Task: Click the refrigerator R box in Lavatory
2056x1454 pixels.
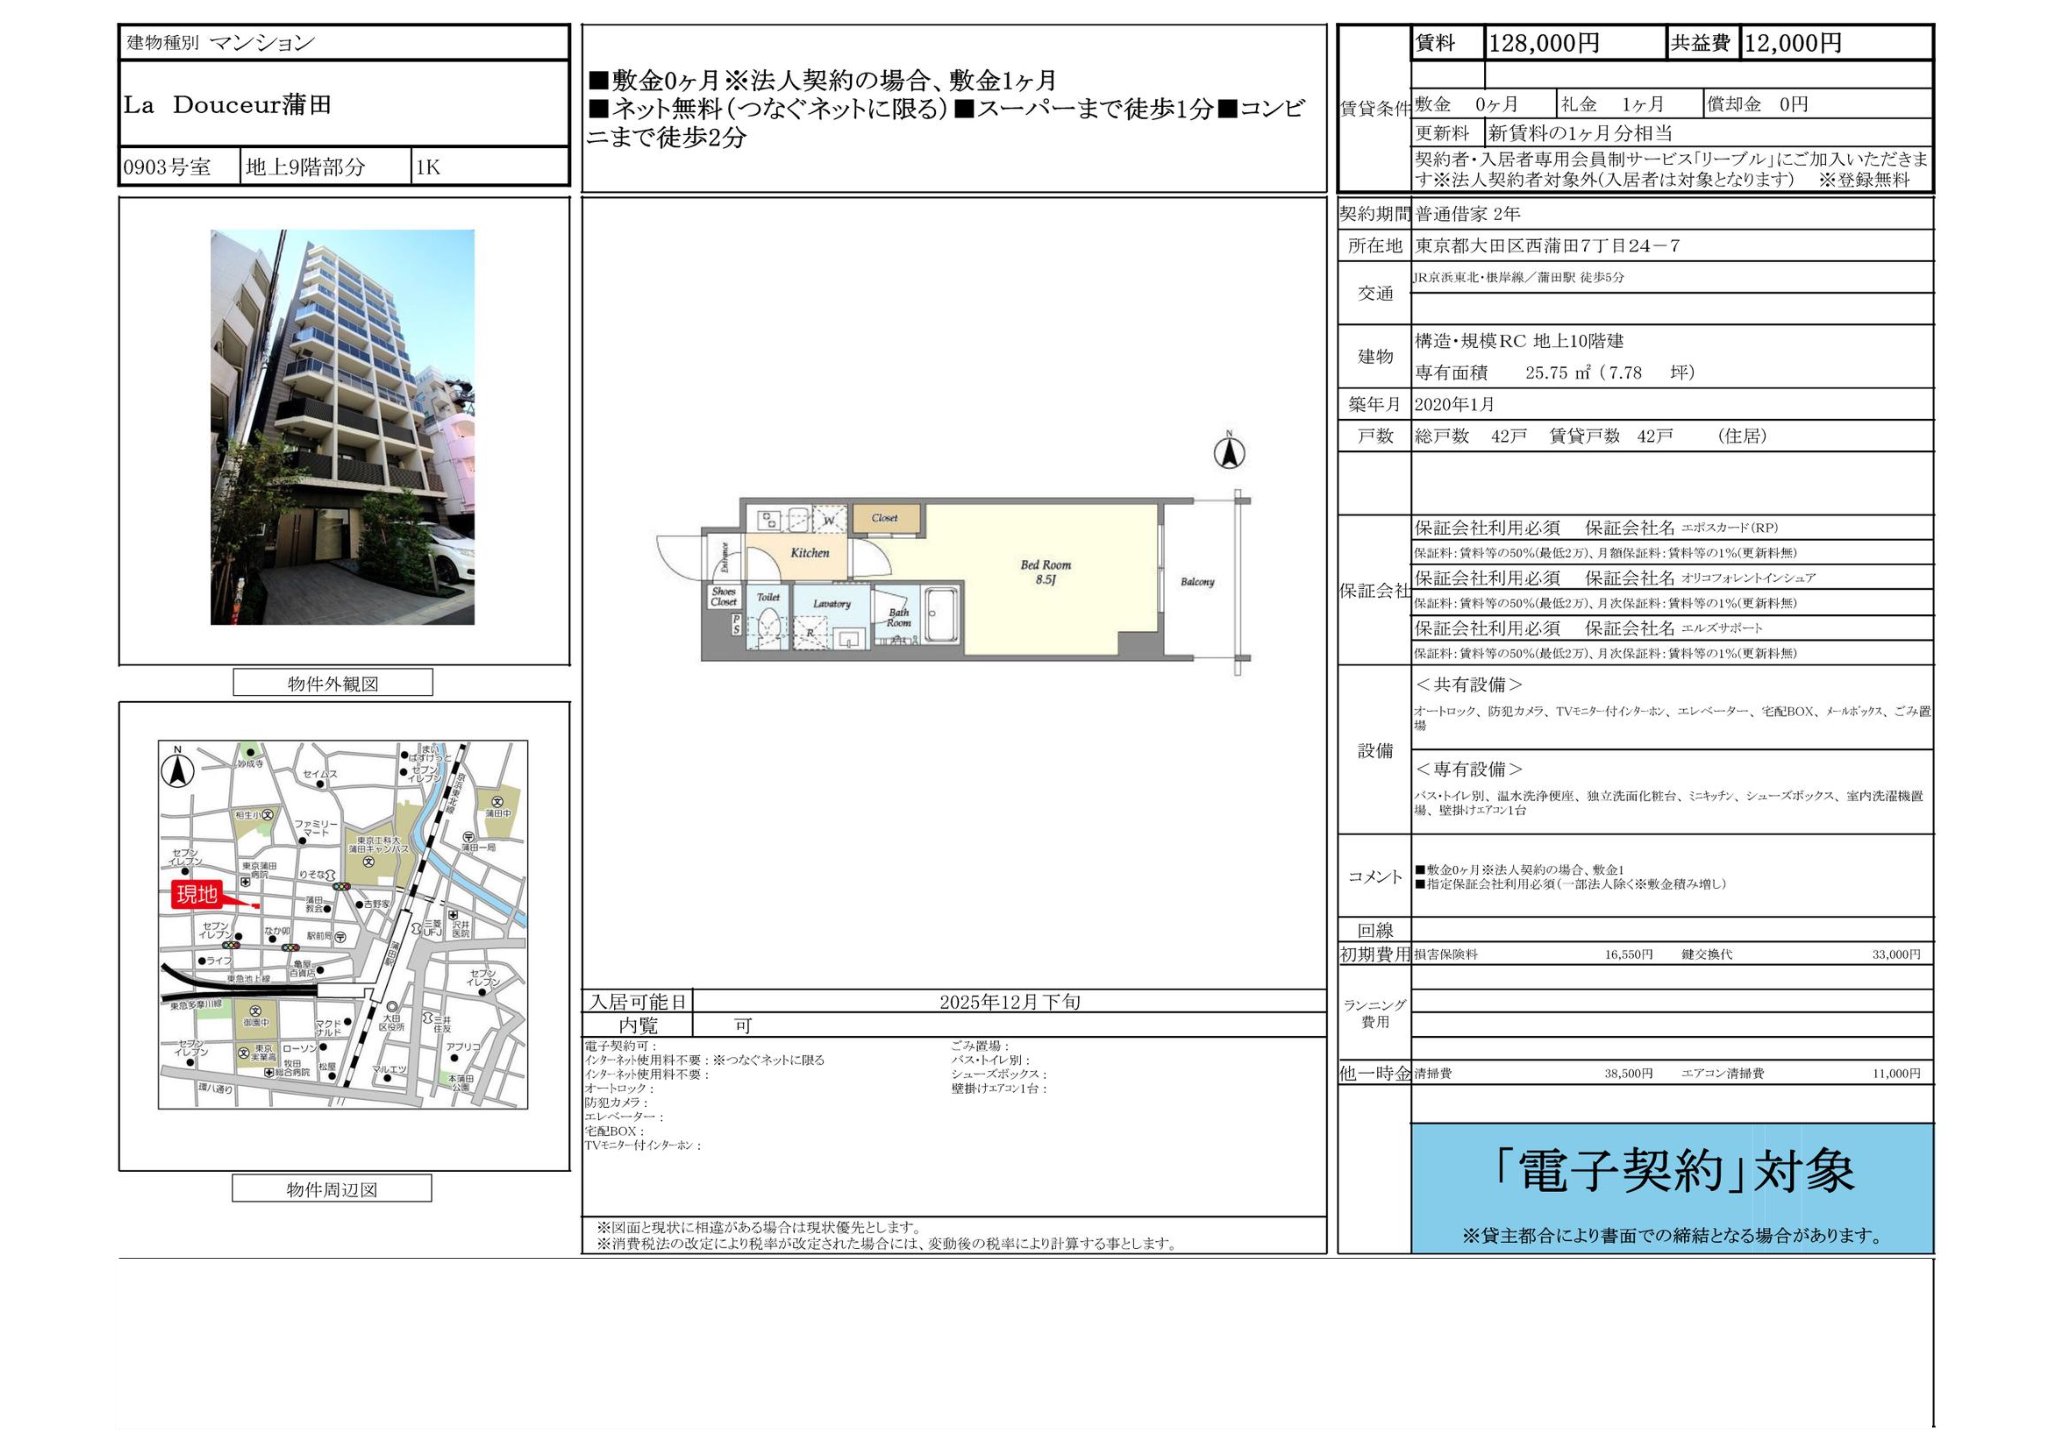Action: (811, 633)
